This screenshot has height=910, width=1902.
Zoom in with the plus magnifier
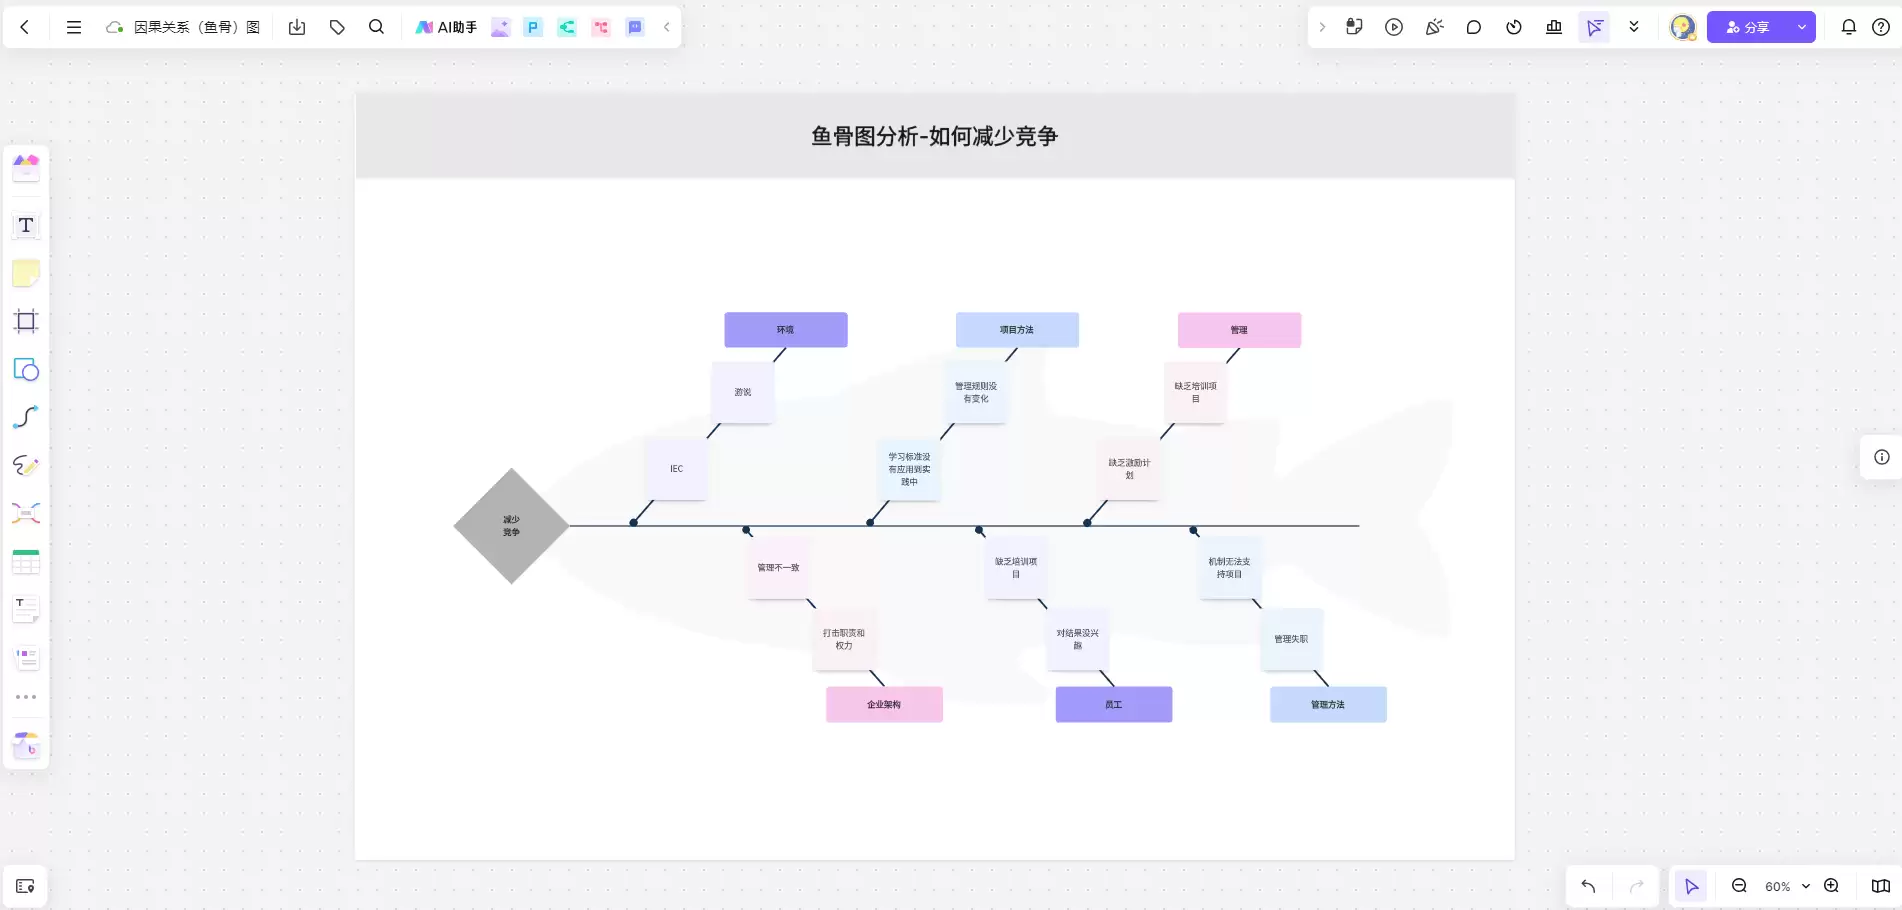(x=1831, y=886)
